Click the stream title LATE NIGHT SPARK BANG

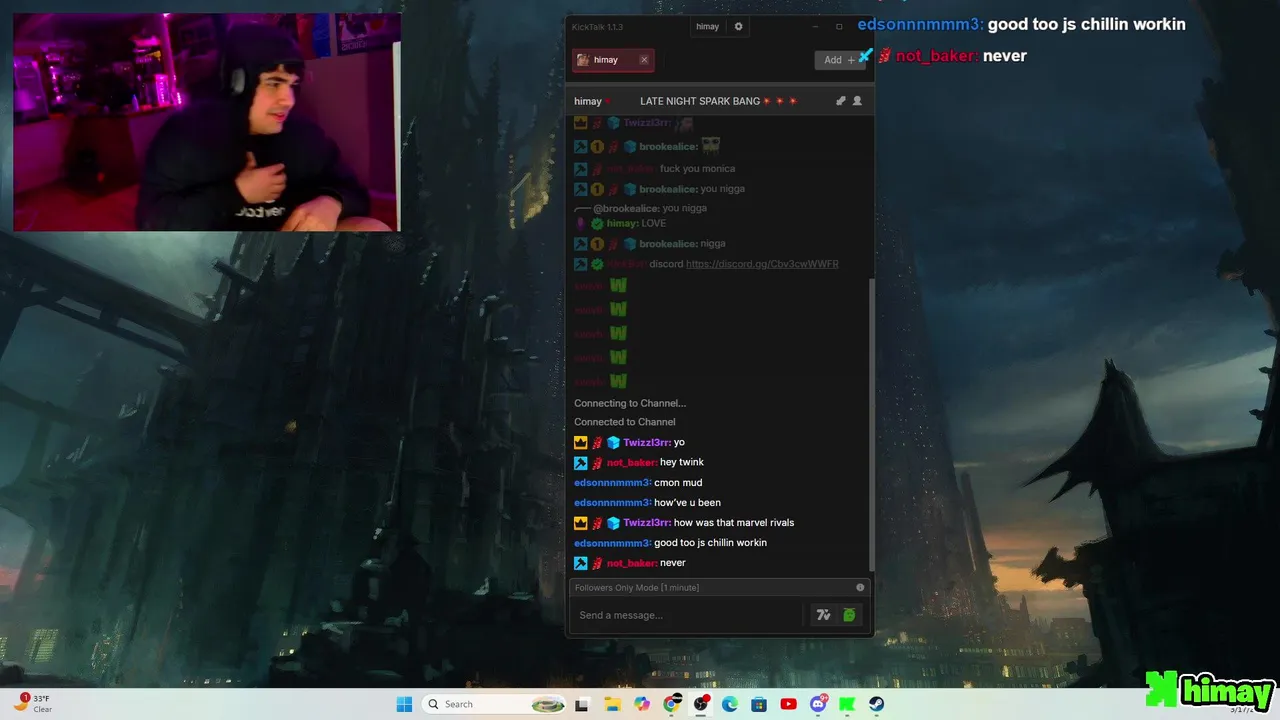tap(719, 101)
